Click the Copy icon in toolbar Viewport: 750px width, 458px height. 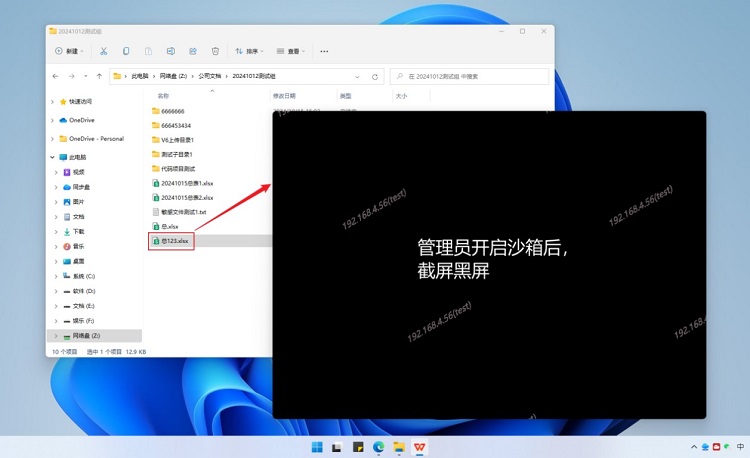[126, 51]
